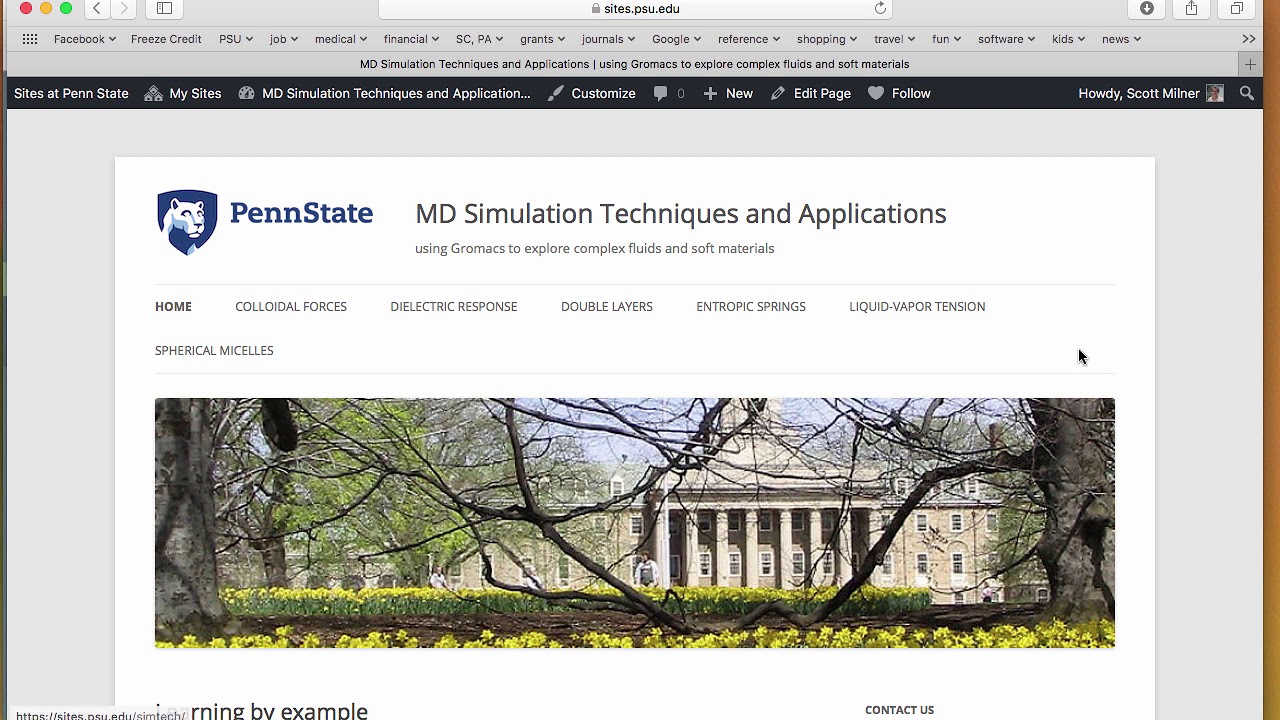Expand the journals bookmarks folder
This screenshot has height=720, width=1280.
pyautogui.click(x=608, y=39)
